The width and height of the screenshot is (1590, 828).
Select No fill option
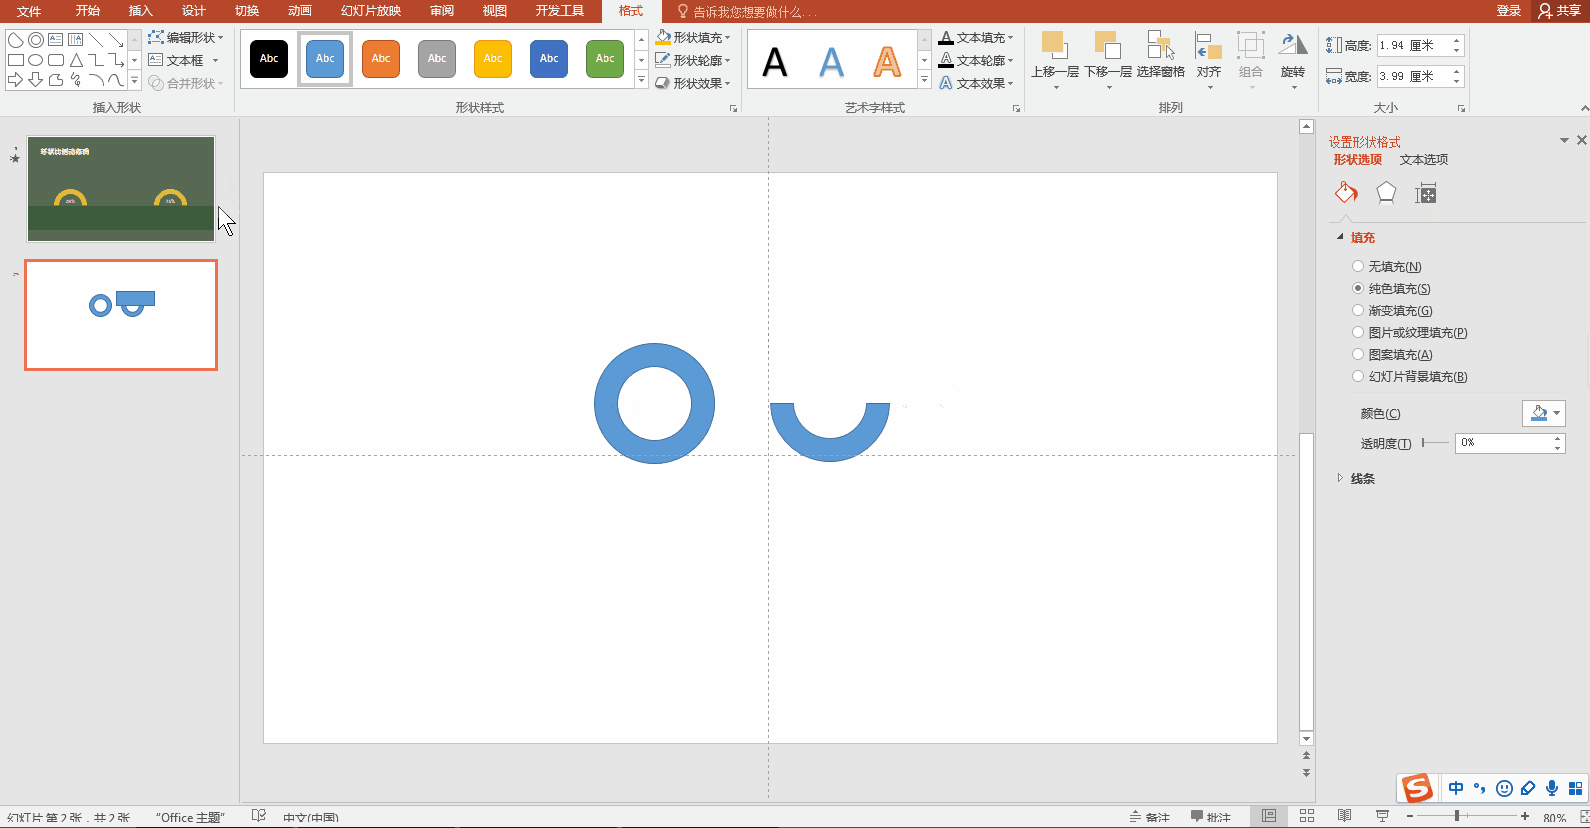[x=1386, y=266]
